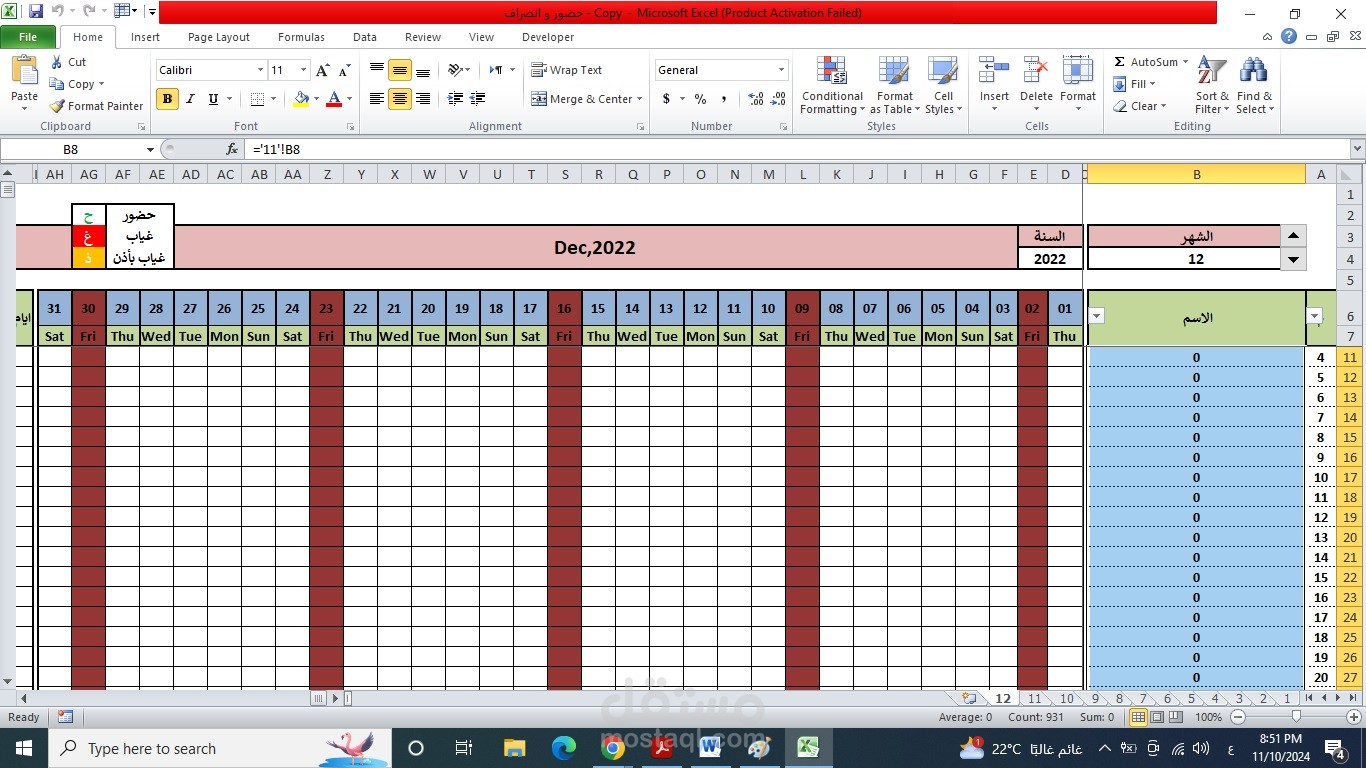
Task: Click the Fill button
Action: click(1134, 84)
